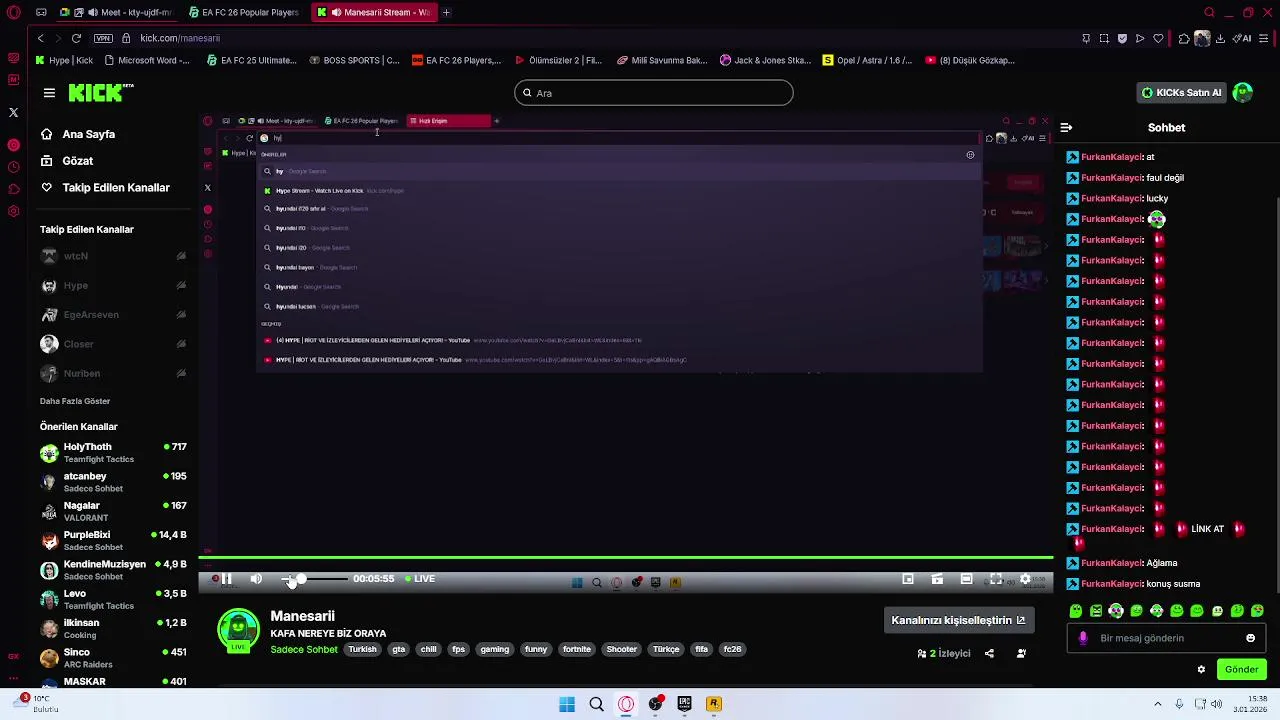The image size is (1280, 720).
Task: Open Milli Savunma Bak... bookmark
Action: coord(662,60)
